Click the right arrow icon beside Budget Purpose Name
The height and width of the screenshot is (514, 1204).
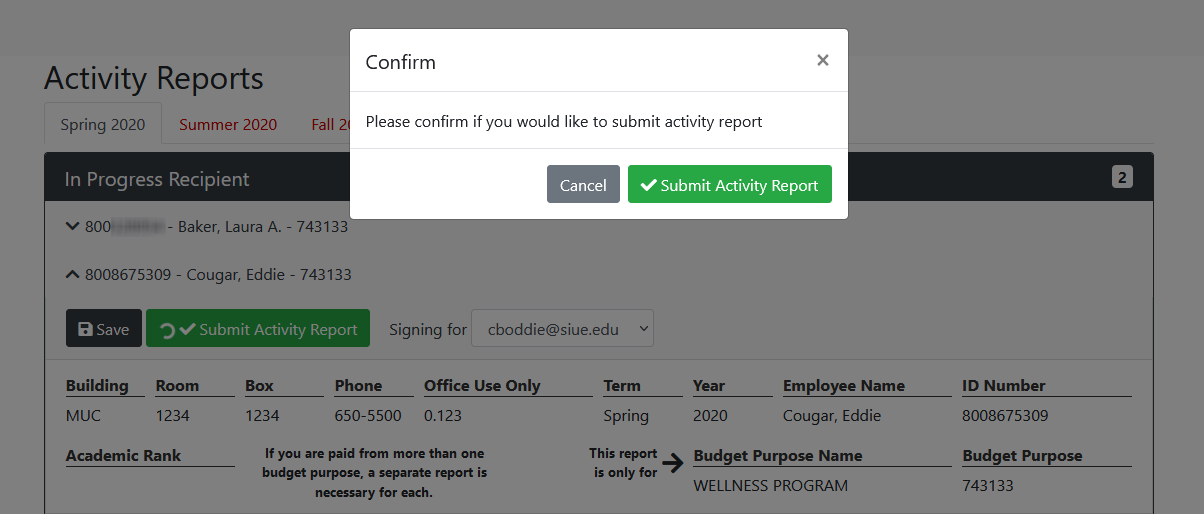673,462
